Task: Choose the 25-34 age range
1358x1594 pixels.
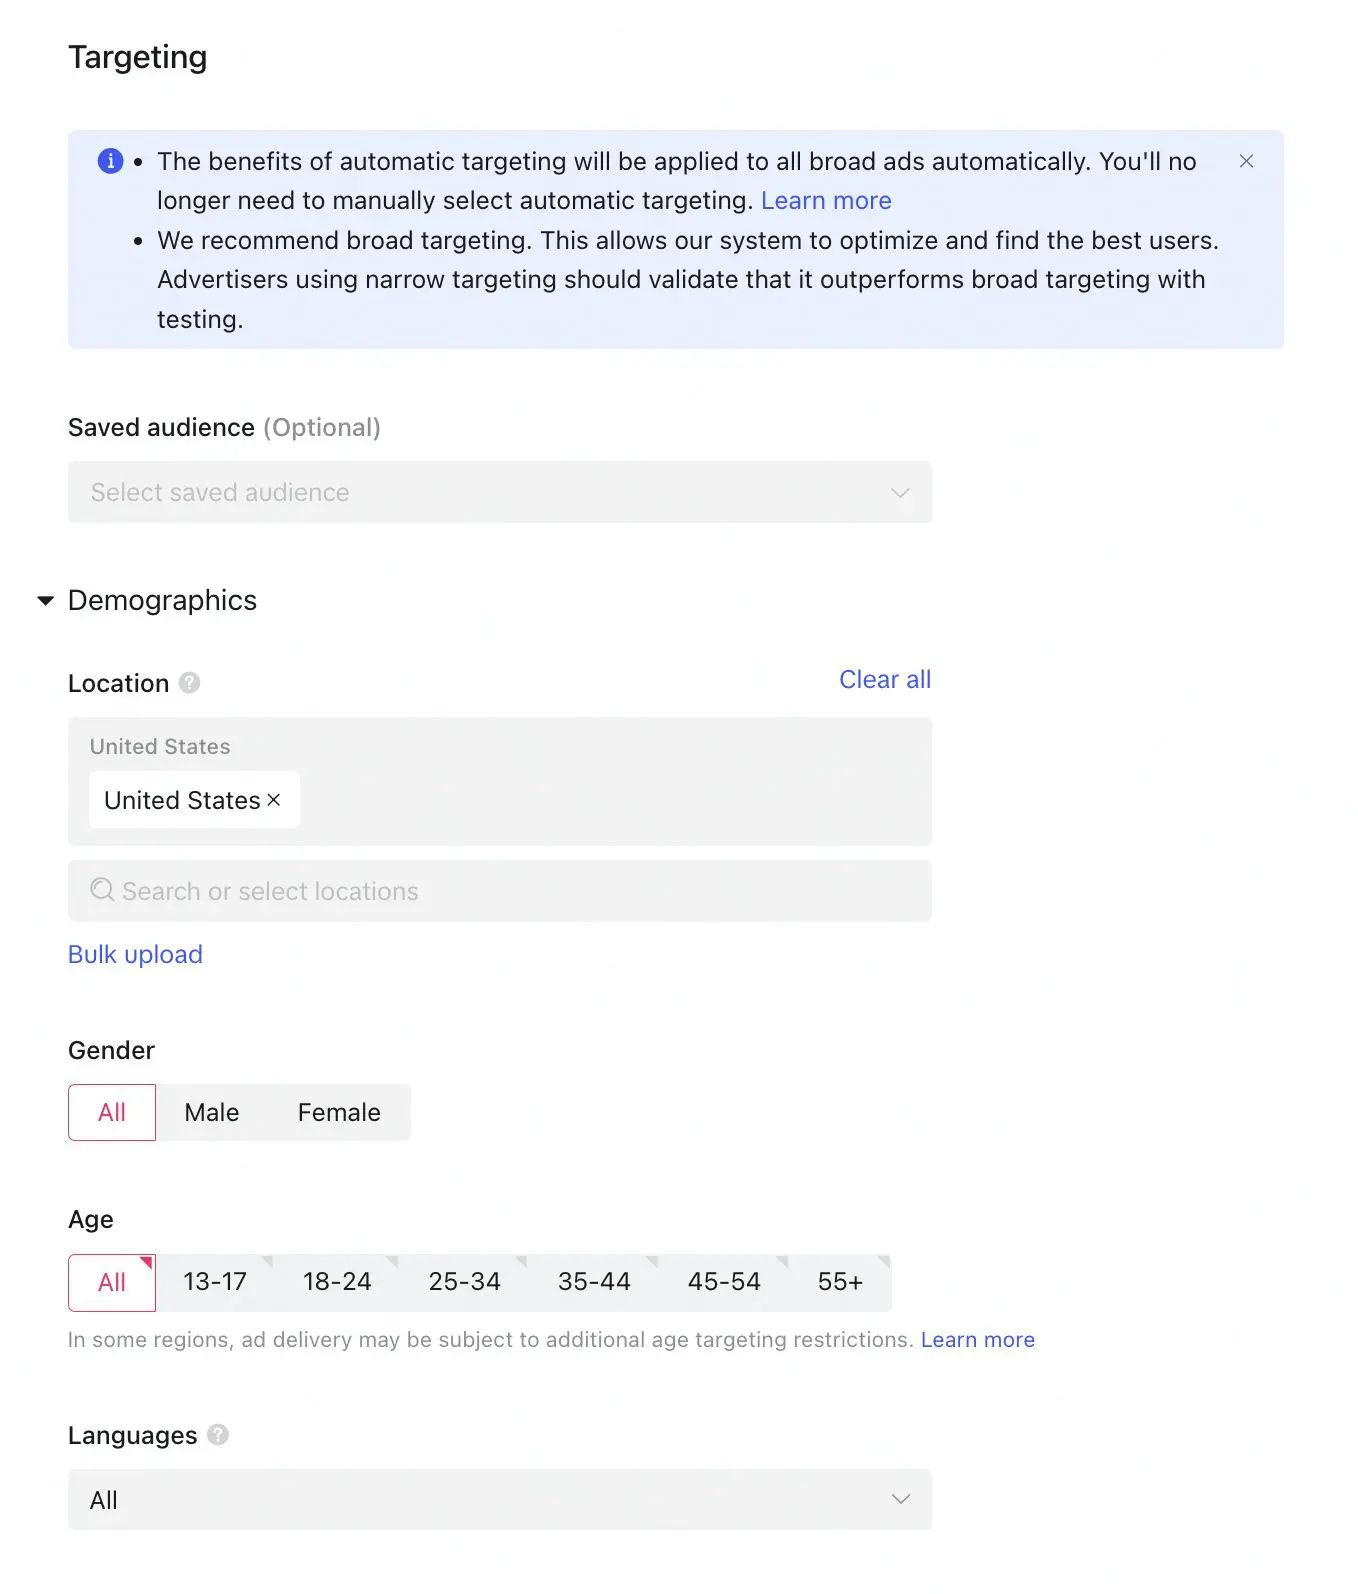Action: [464, 1282]
